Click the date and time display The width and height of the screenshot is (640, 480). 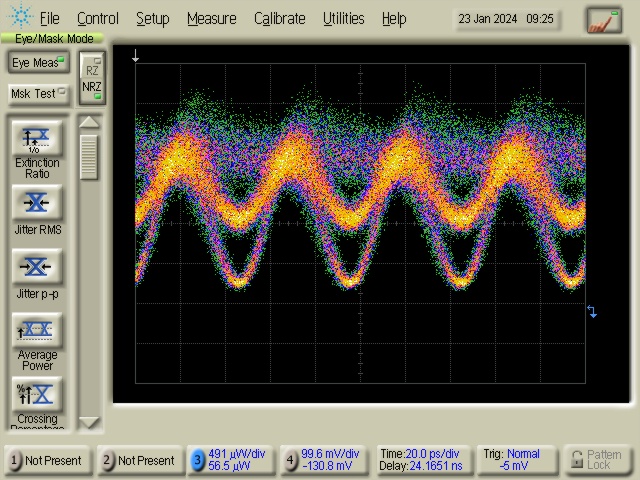tap(505, 19)
